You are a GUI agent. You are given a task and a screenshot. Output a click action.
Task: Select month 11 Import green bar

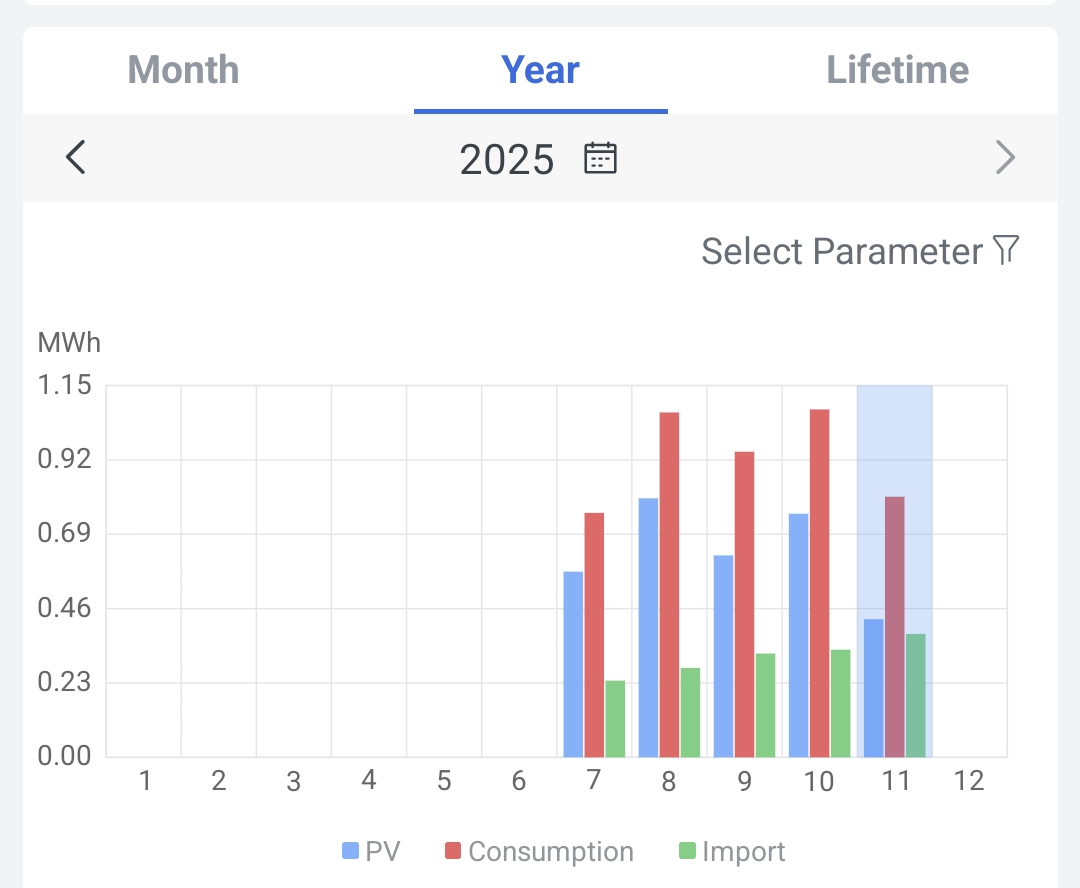point(915,696)
